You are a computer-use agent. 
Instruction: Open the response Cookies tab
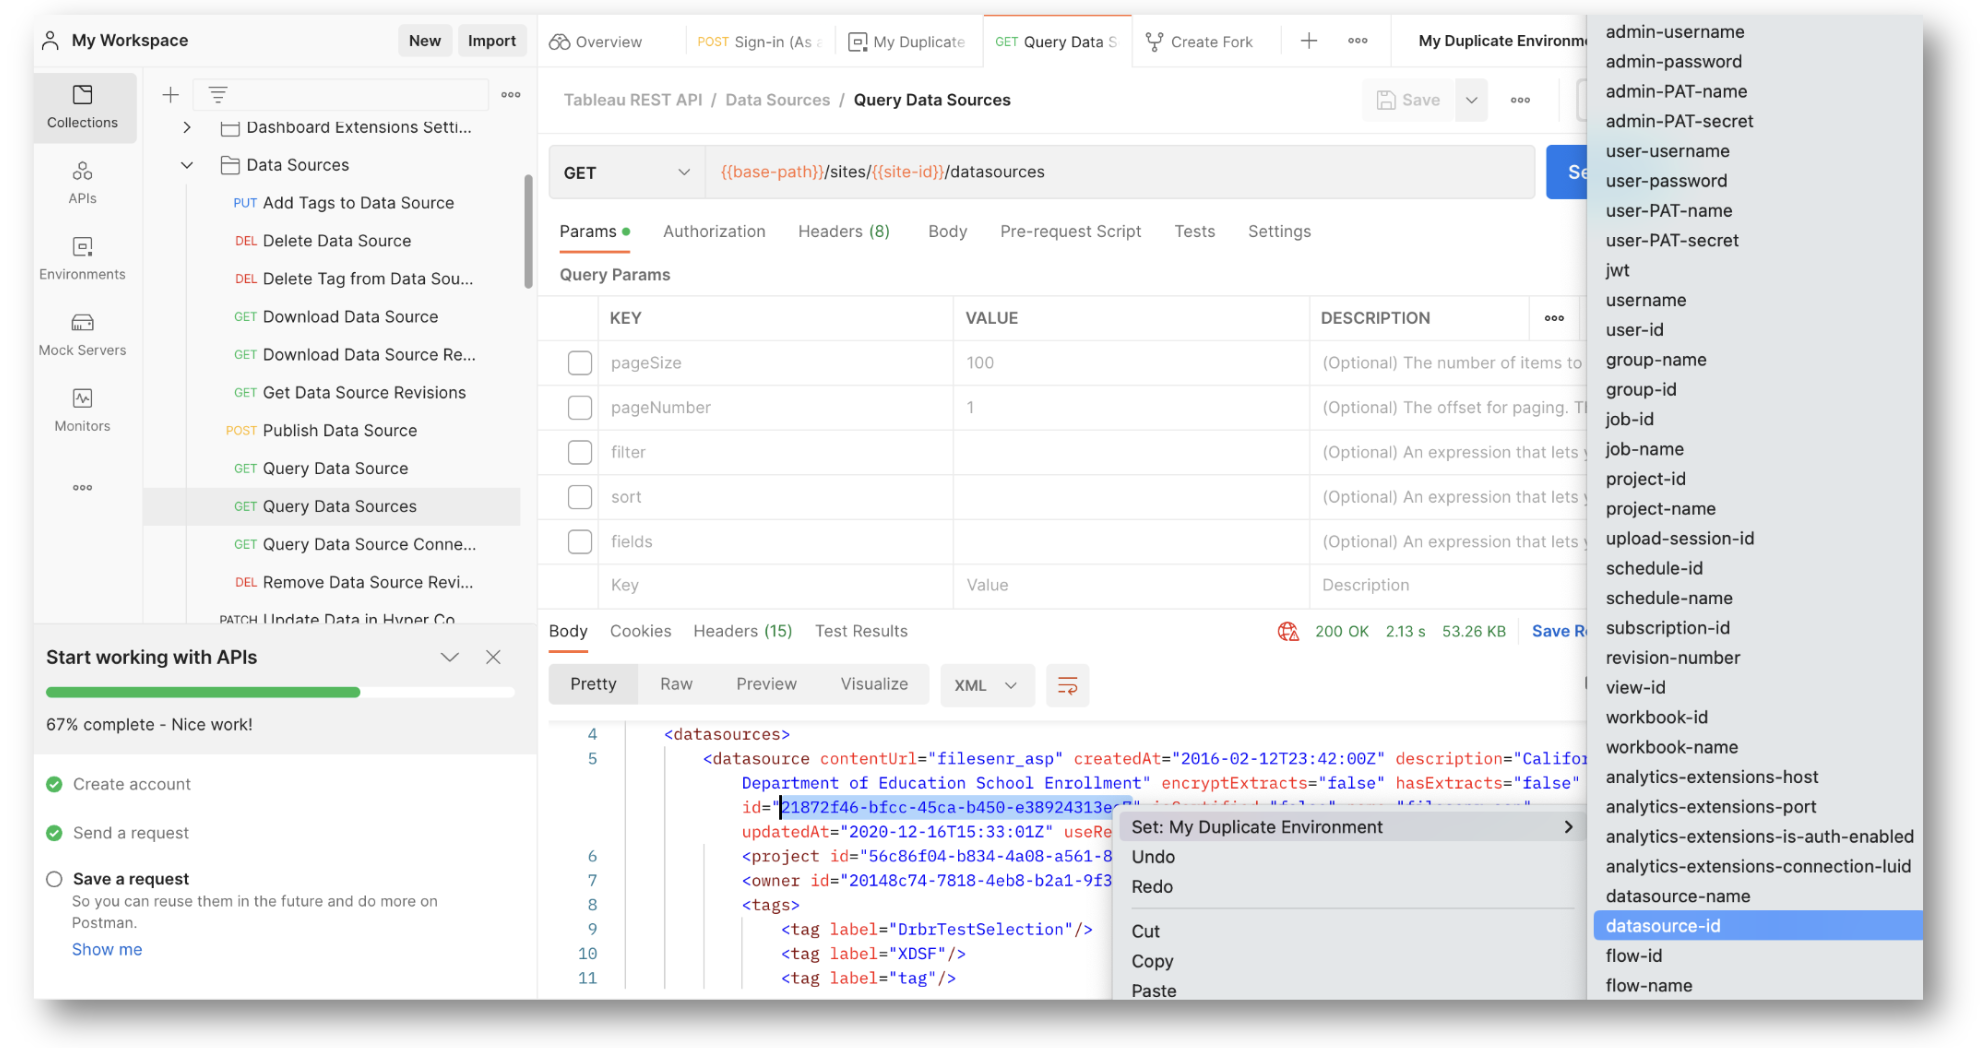click(641, 632)
